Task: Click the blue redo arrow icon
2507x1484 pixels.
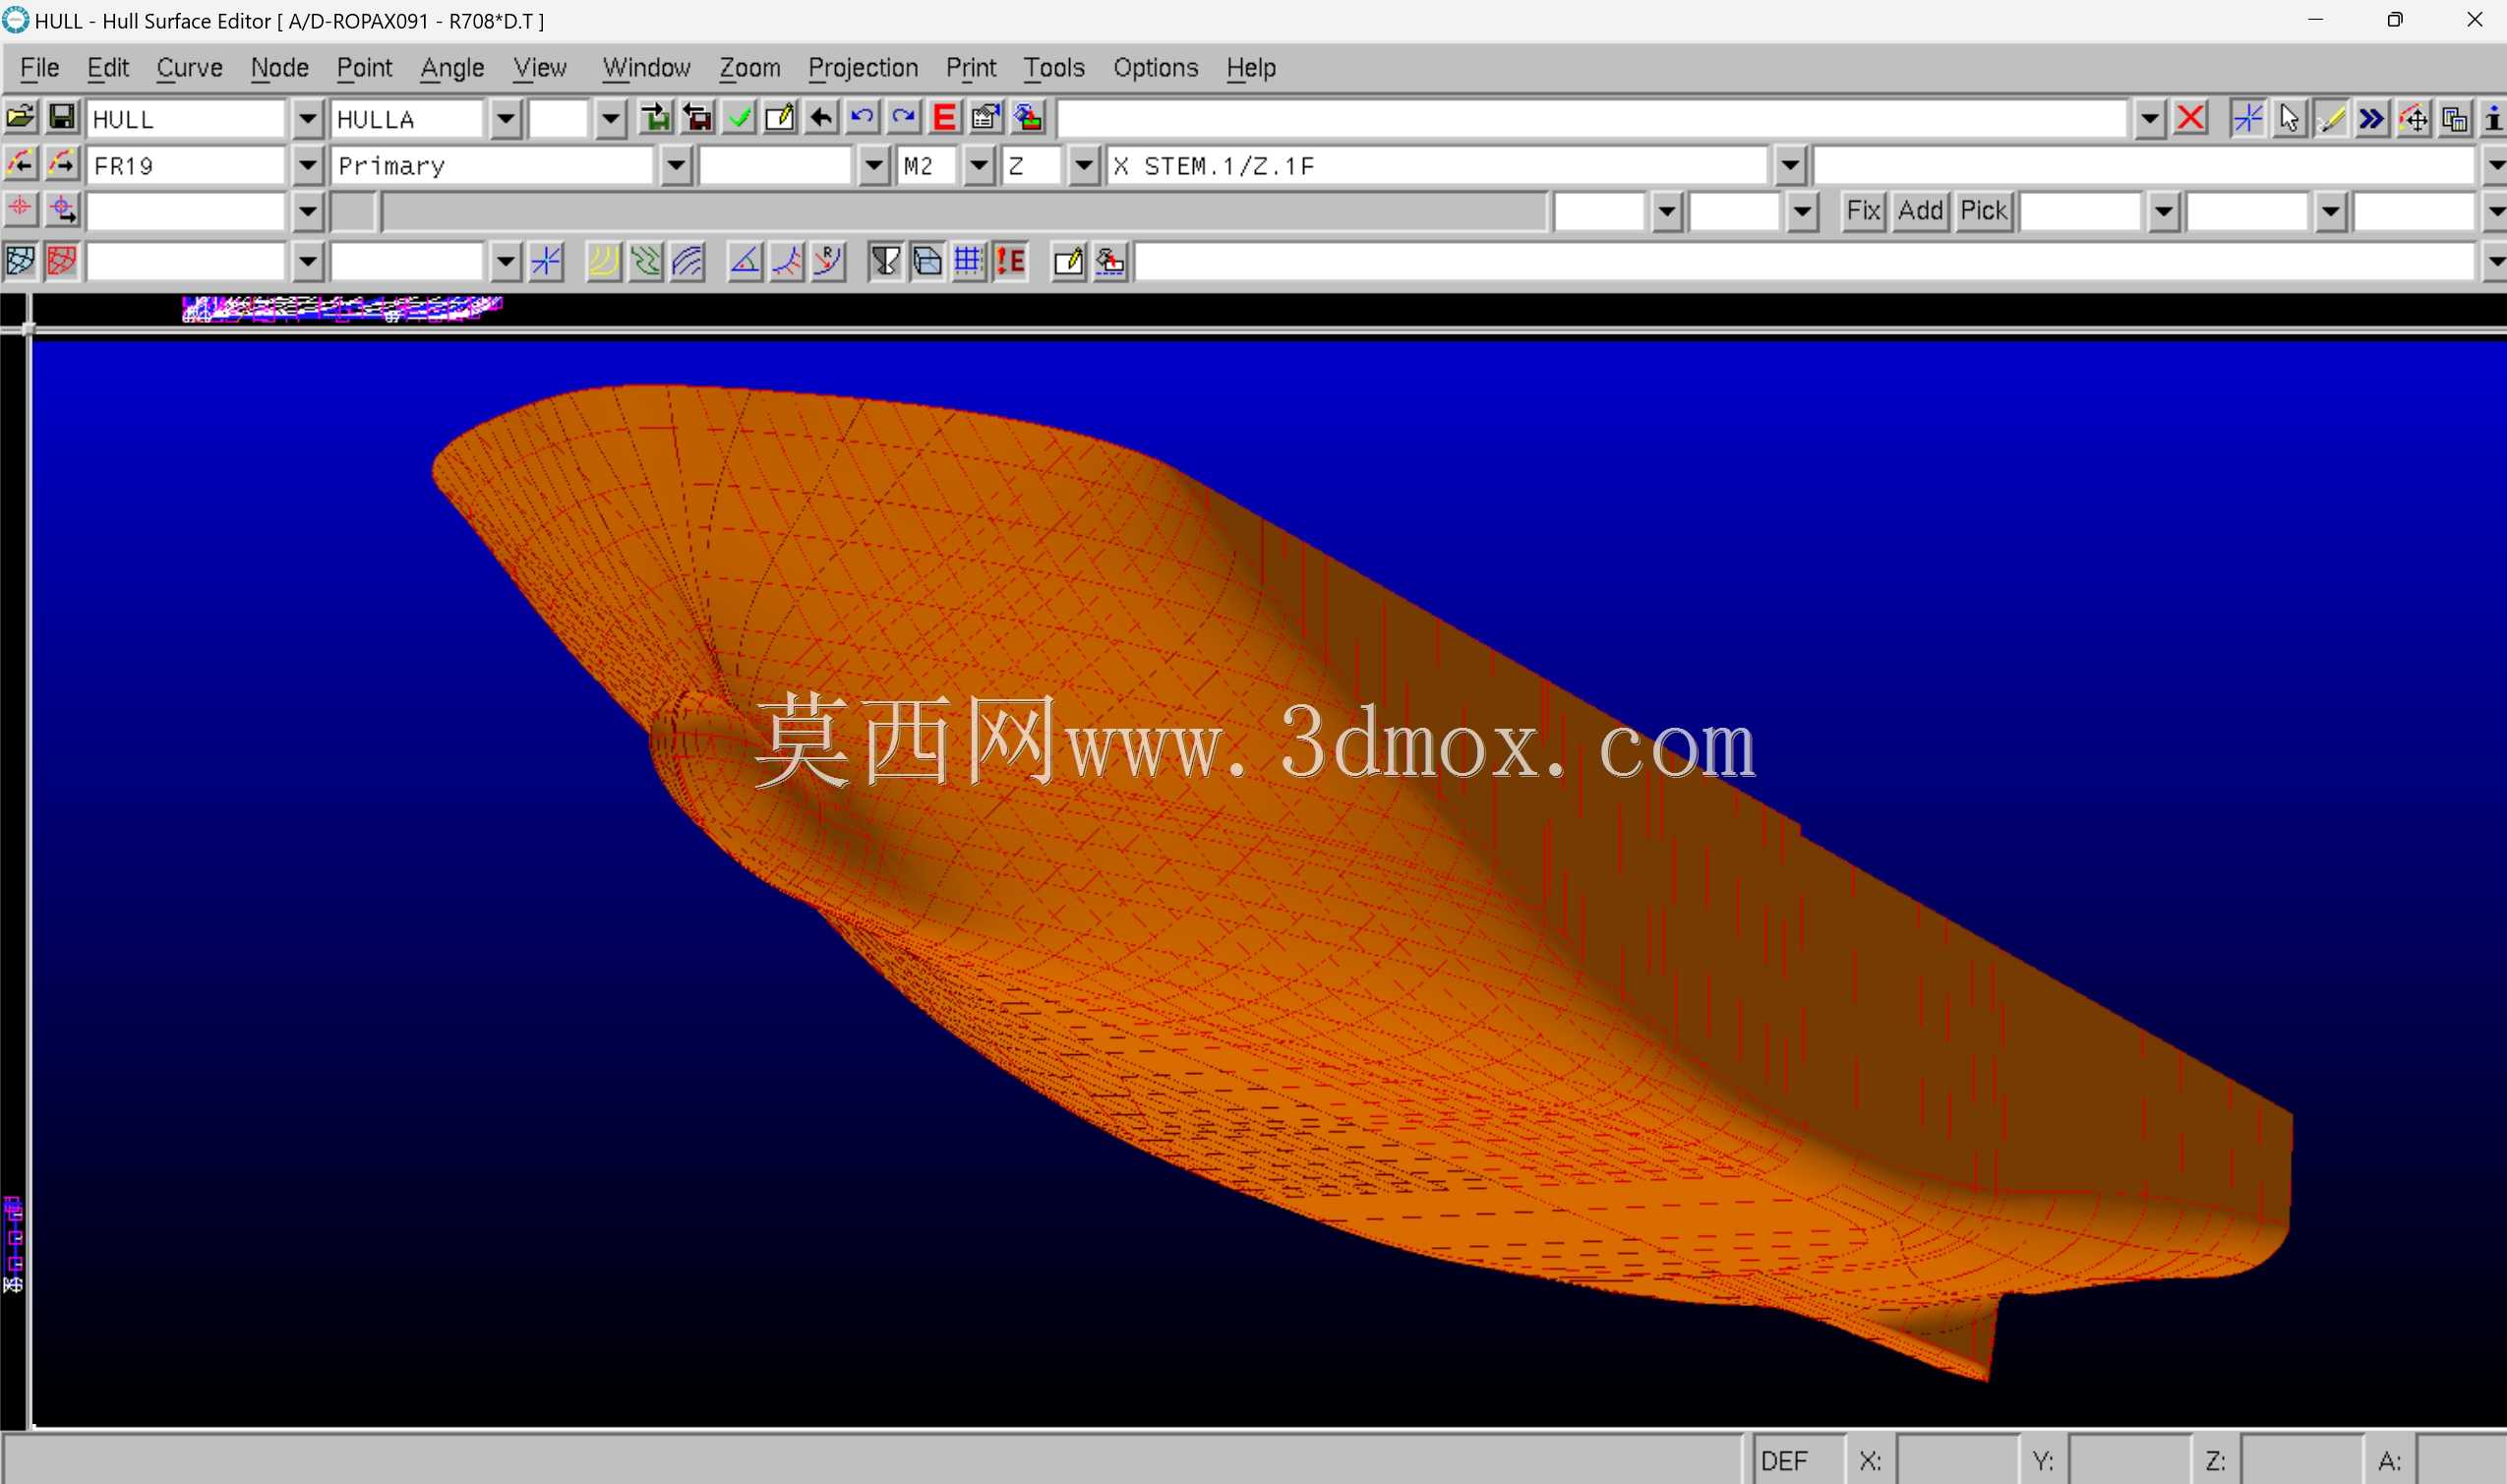Action: coord(904,118)
